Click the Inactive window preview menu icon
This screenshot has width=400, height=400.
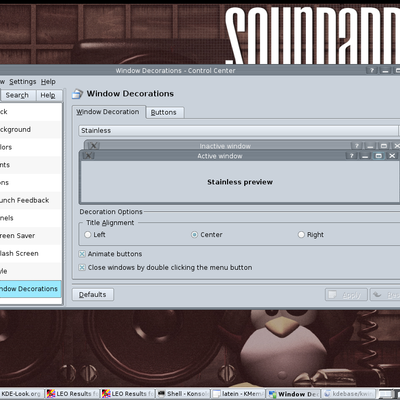point(94,146)
